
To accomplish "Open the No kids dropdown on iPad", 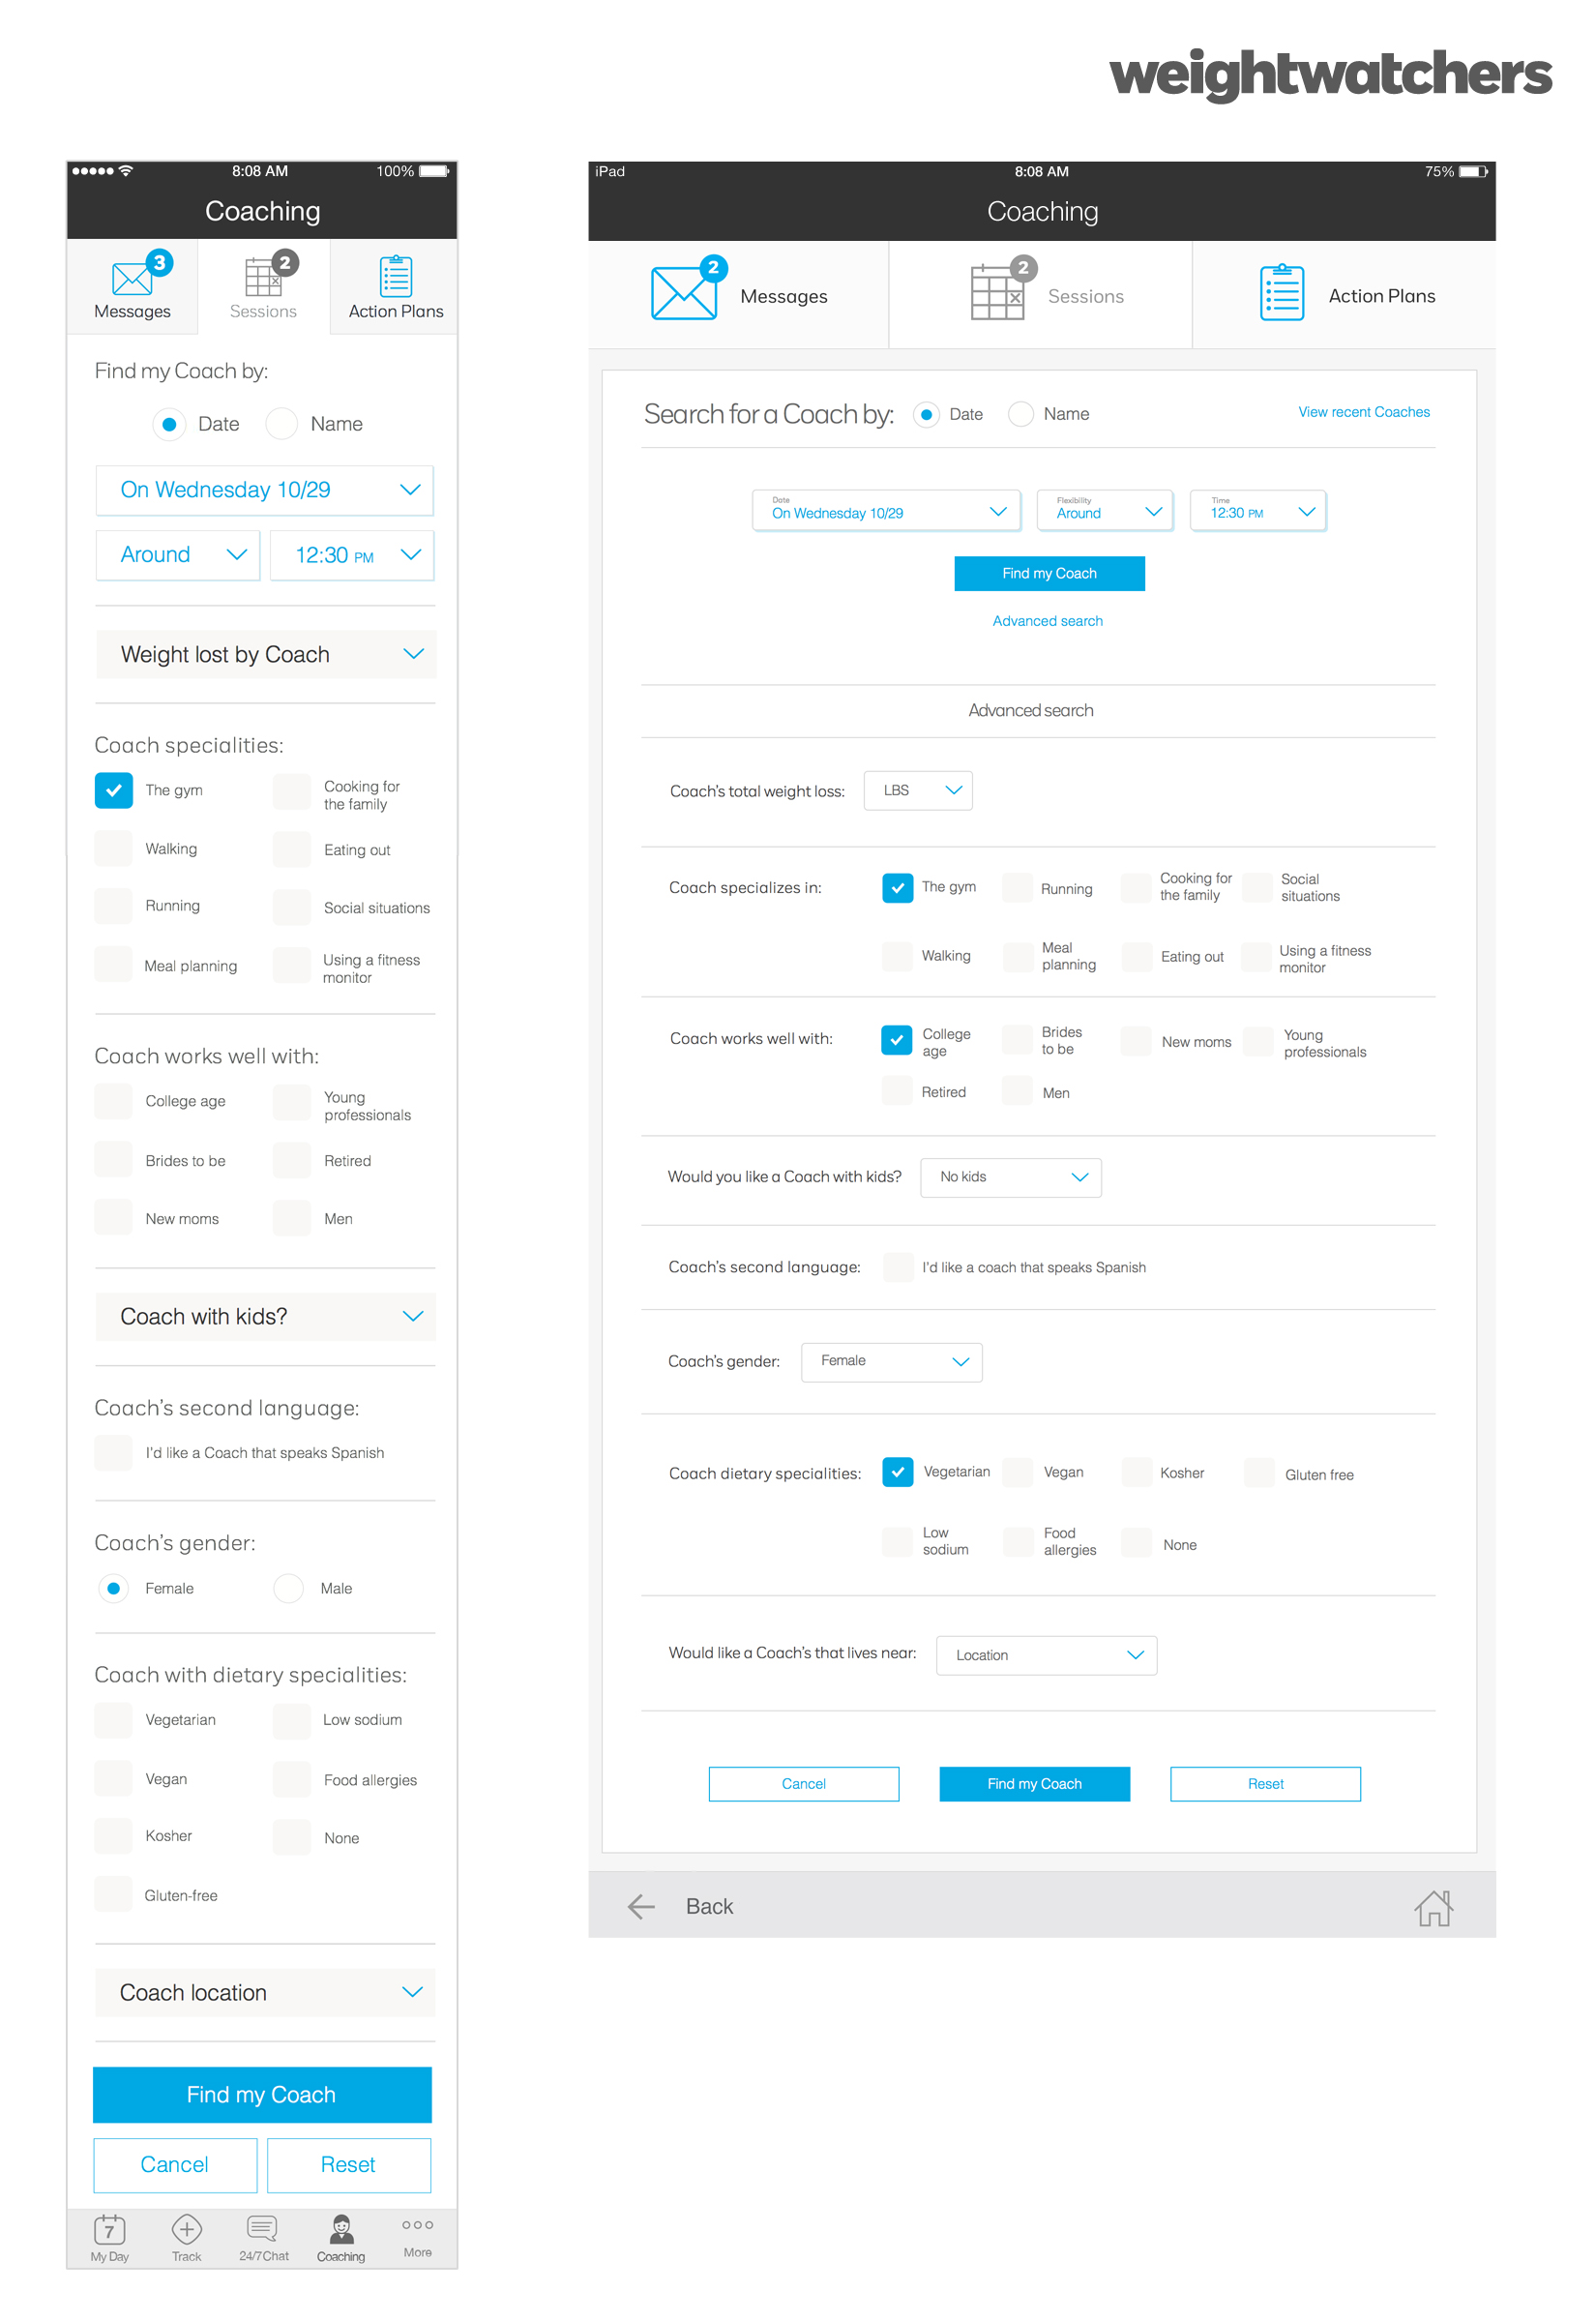I will coord(1011,1177).
